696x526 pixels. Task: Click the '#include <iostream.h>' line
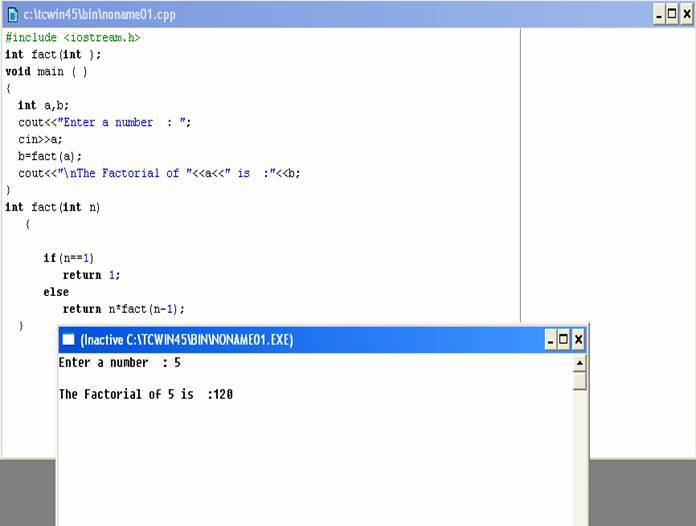pyautogui.click(x=73, y=38)
